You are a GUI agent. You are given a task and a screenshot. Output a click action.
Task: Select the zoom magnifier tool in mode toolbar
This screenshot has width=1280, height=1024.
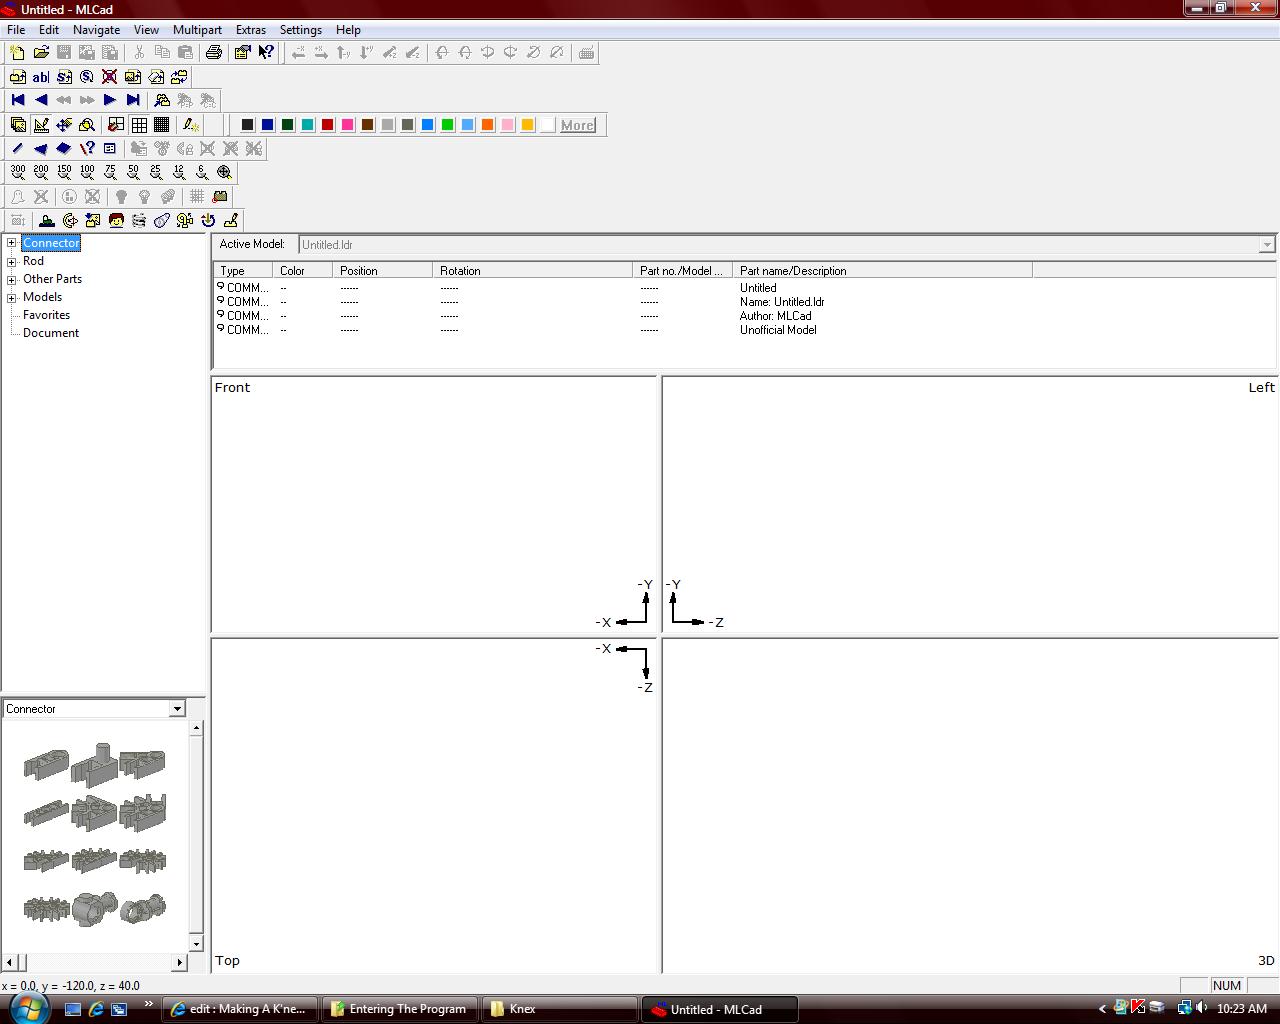click(87, 125)
